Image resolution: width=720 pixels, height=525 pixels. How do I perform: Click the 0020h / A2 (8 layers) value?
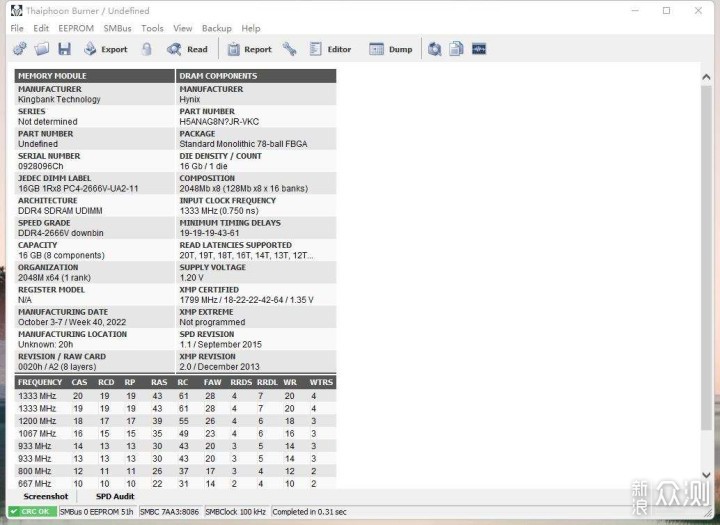tap(57, 367)
